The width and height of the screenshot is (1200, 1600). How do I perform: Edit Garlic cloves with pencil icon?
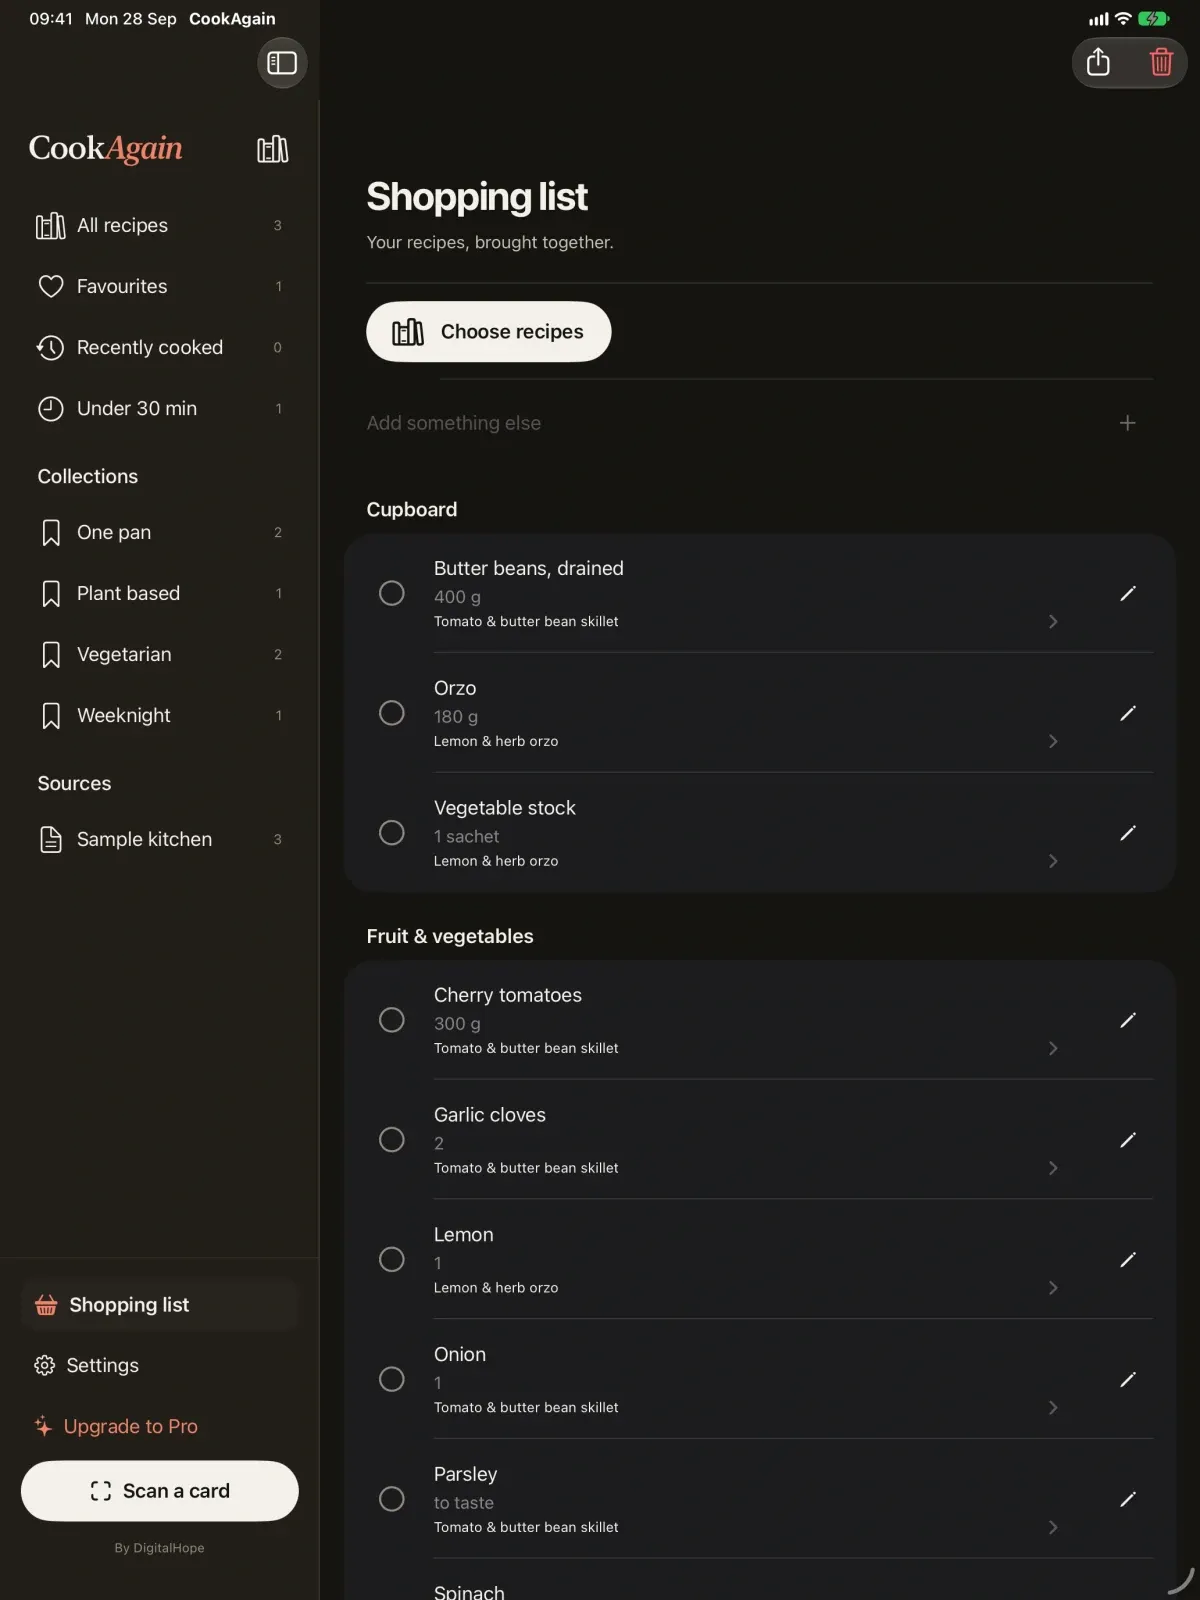point(1127,1140)
